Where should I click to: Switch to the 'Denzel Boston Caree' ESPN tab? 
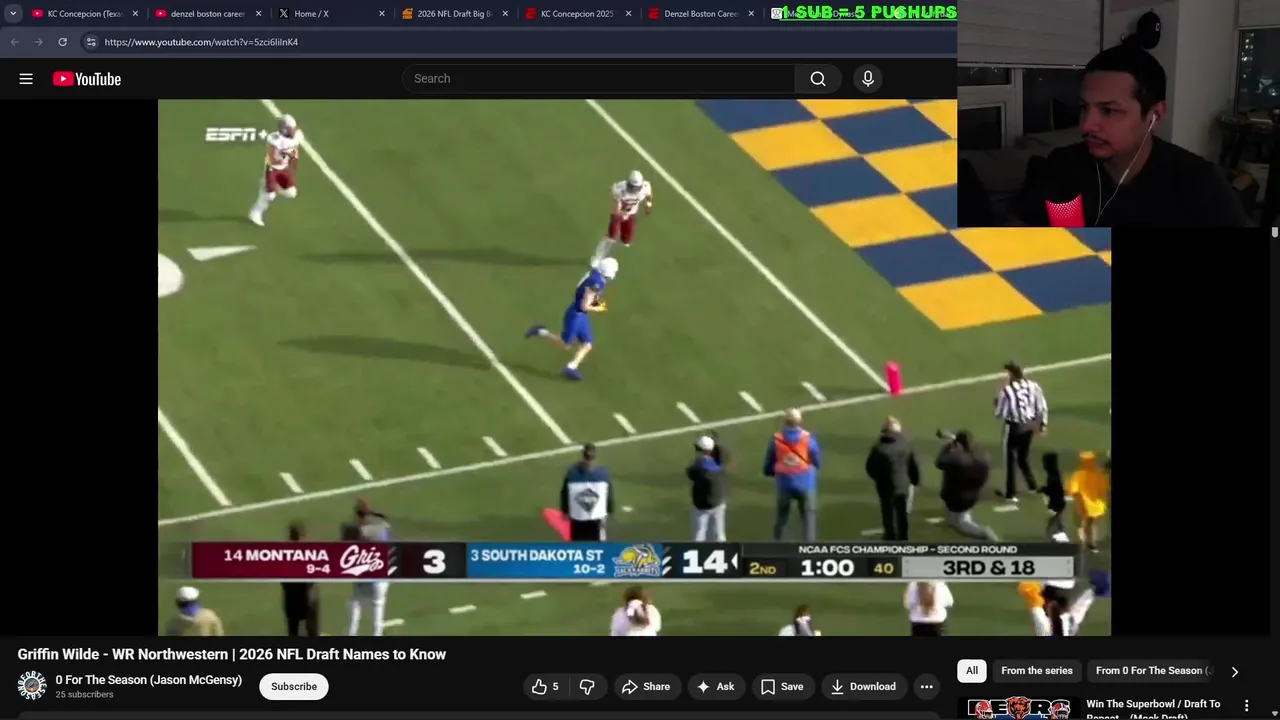pos(701,14)
